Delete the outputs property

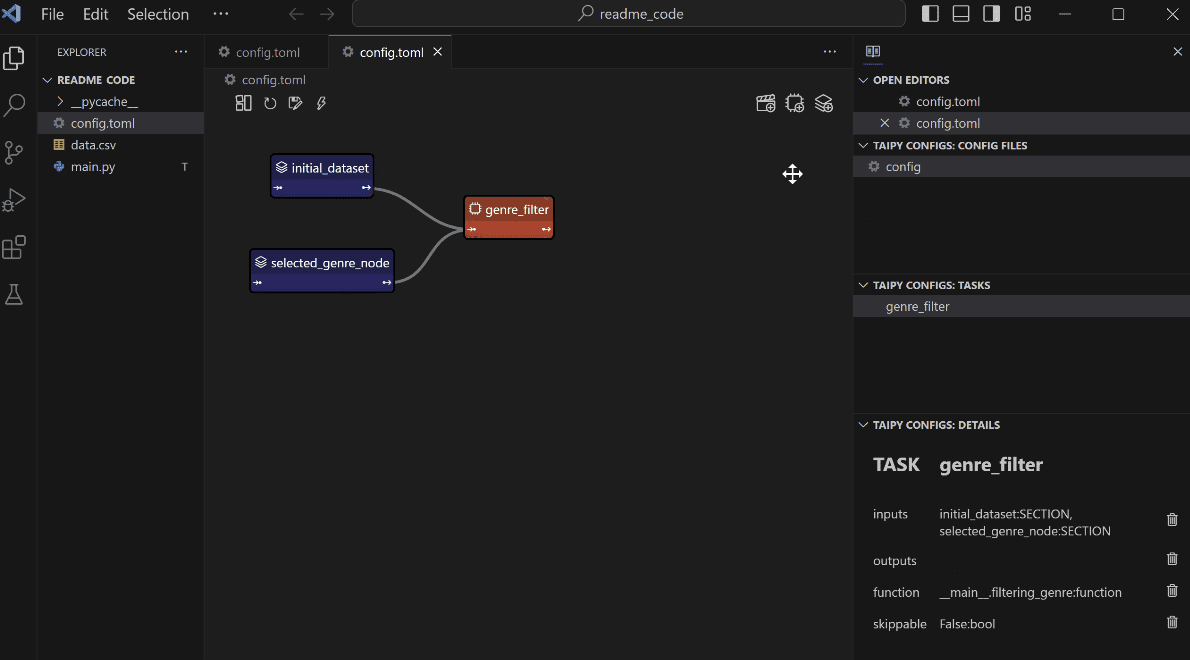(1172, 559)
